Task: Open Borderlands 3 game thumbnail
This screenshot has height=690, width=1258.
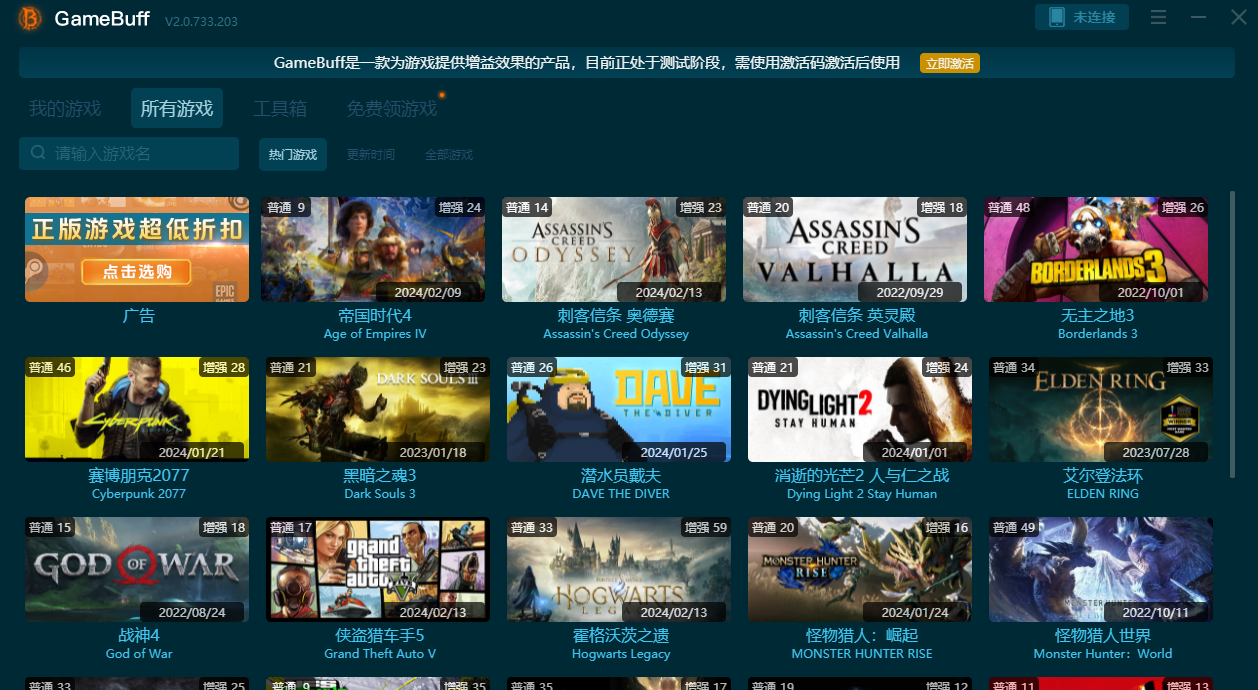Action: 1096,249
